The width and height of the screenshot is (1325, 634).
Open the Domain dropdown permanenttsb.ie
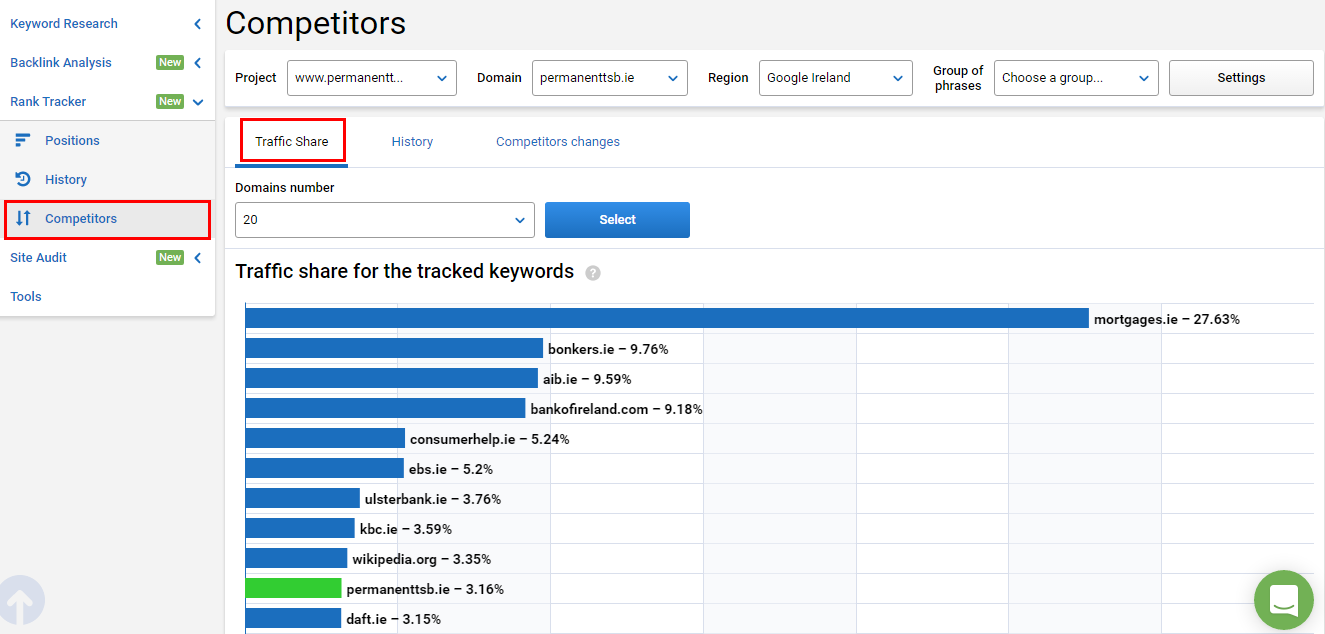610,78
